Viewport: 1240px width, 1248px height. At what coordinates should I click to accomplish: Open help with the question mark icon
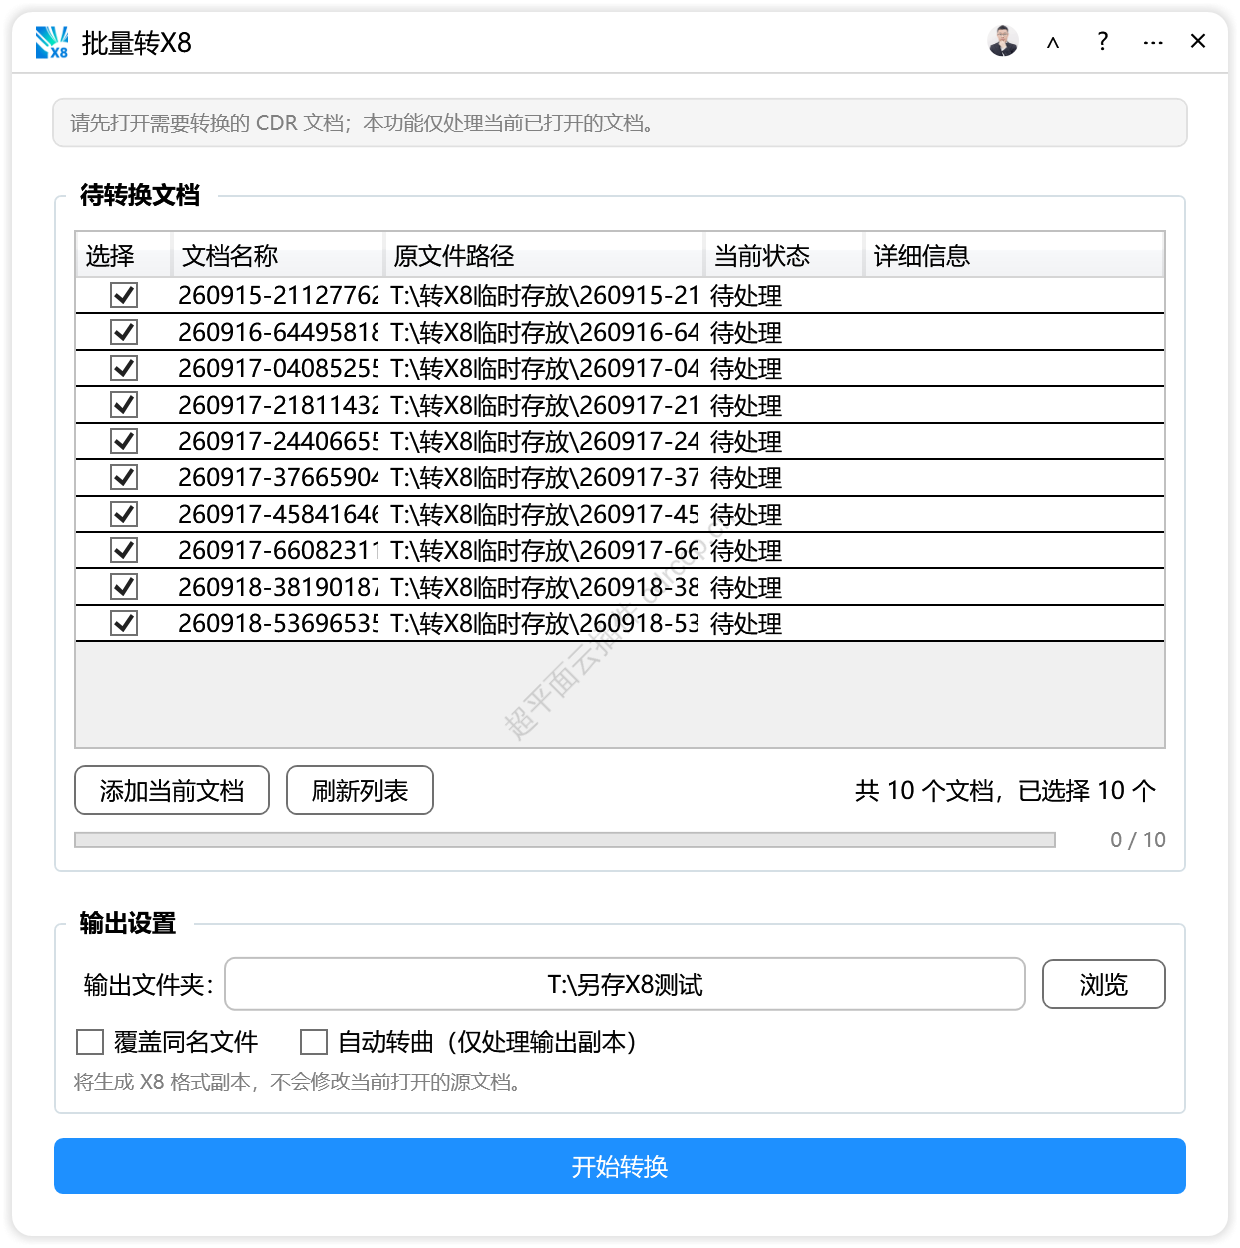(1102, 41)
